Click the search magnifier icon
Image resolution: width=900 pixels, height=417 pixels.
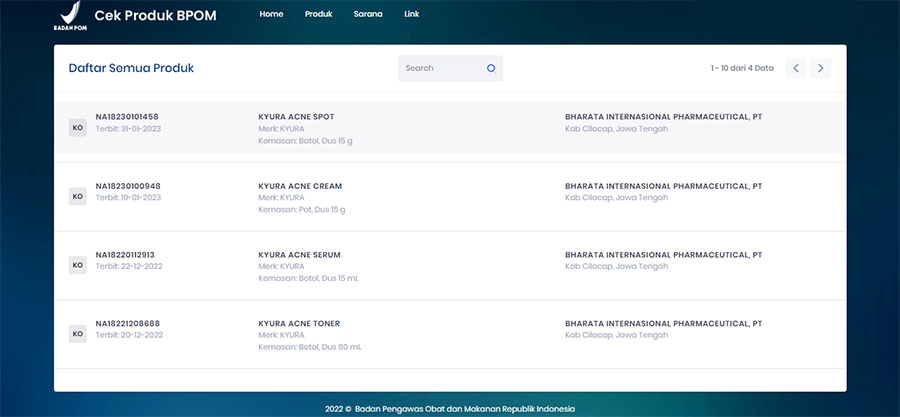pyautogui.click(x=491, y=68)
